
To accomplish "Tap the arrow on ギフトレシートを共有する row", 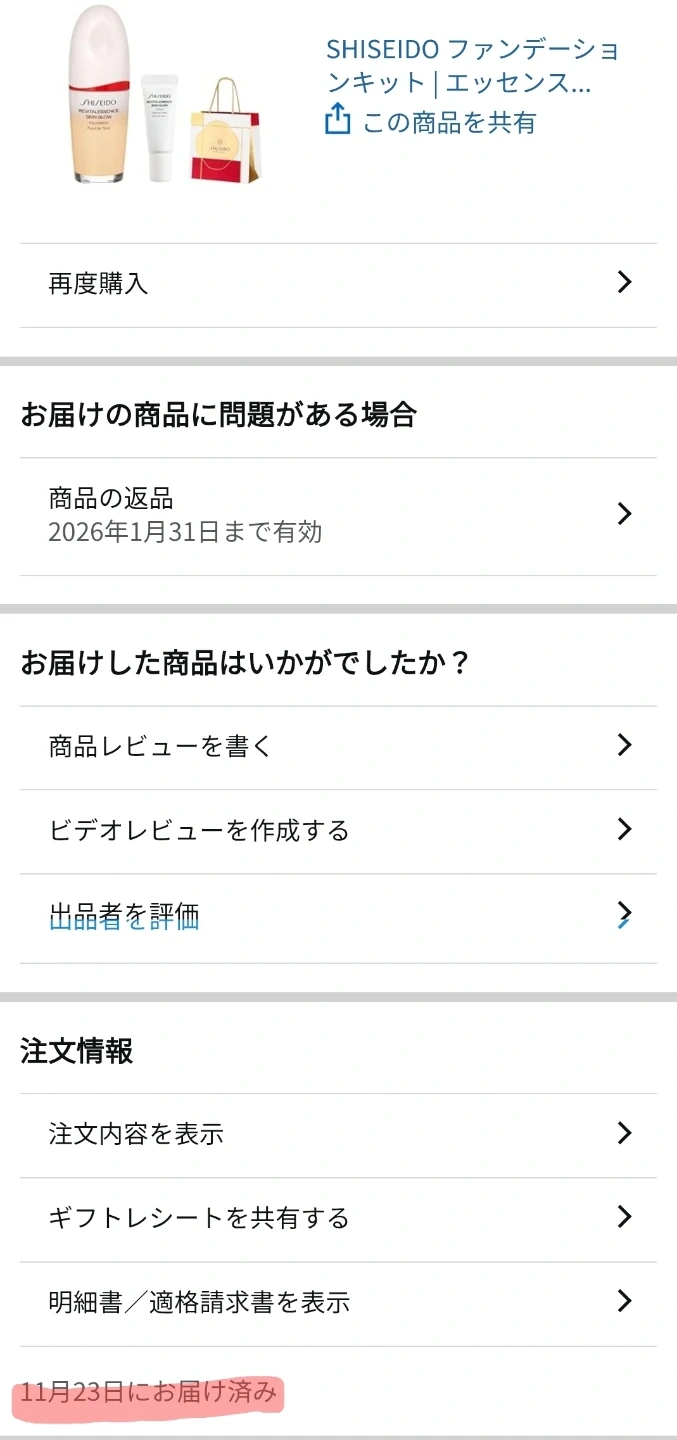I will pyautogui.click(x=625, y=1217).
